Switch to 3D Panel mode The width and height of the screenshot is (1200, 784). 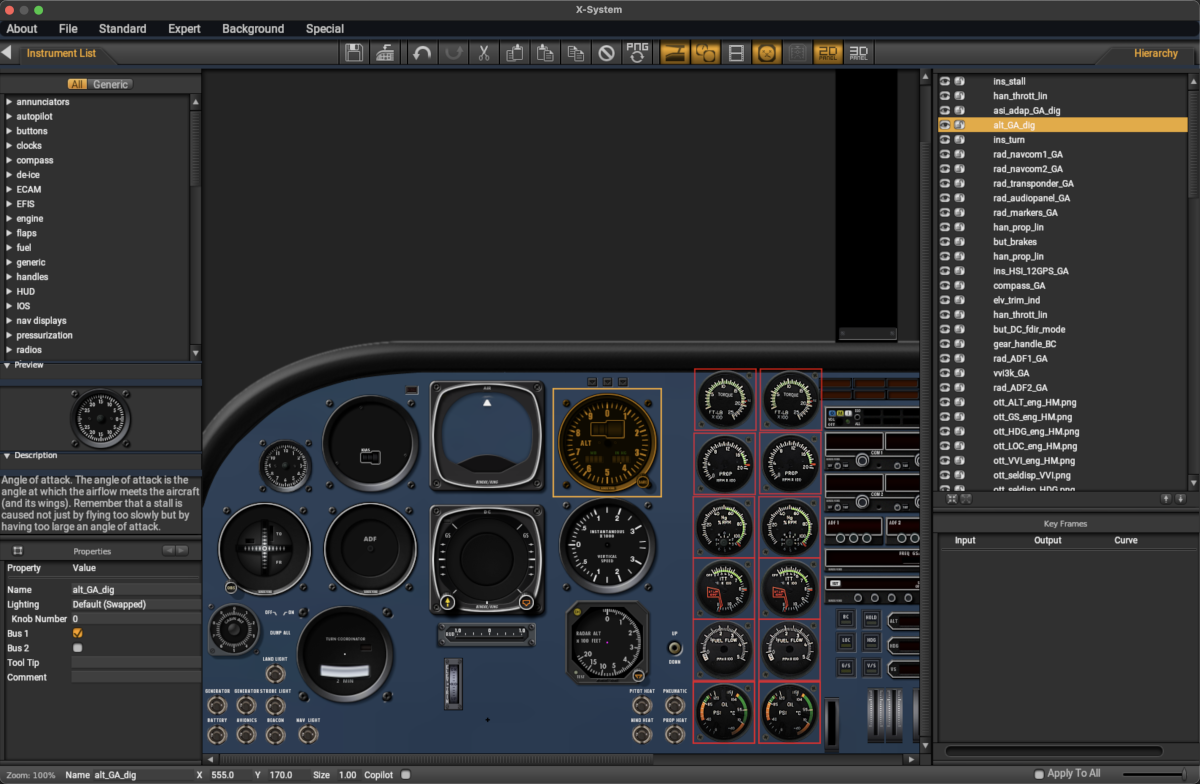[x=859, y=53]
